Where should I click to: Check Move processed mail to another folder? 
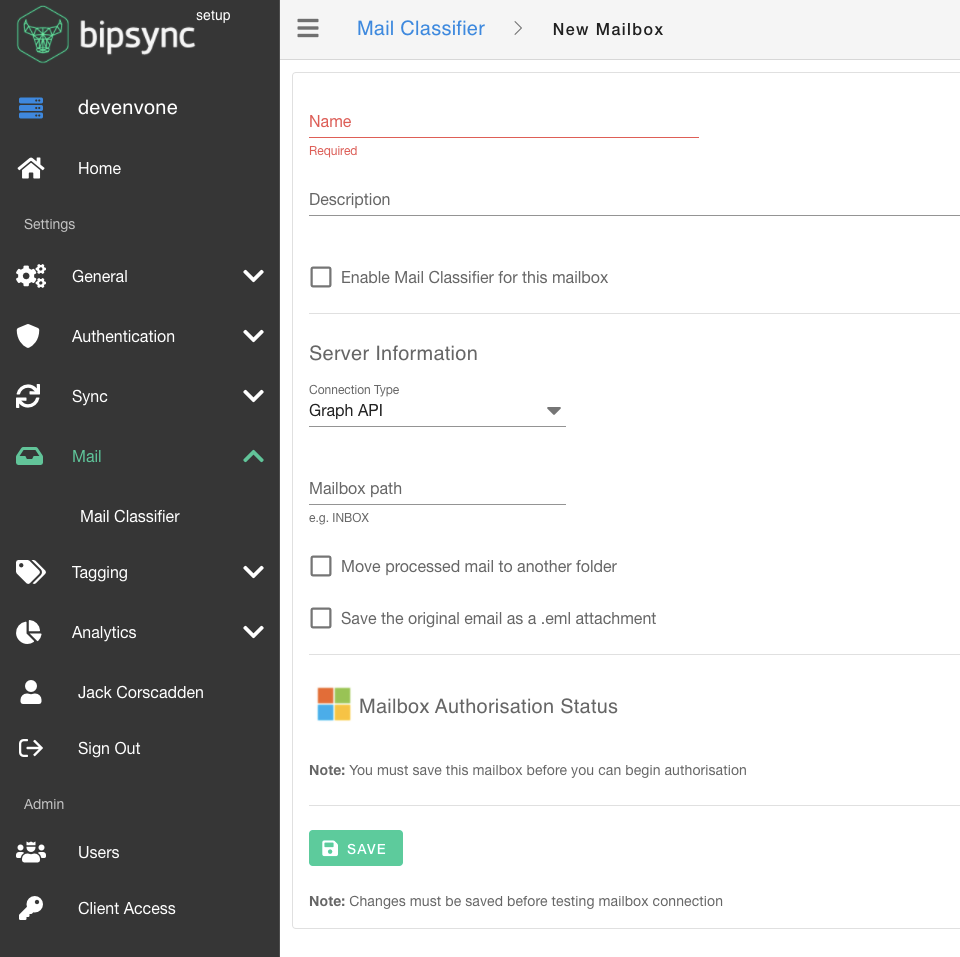[x=321, y=566]
